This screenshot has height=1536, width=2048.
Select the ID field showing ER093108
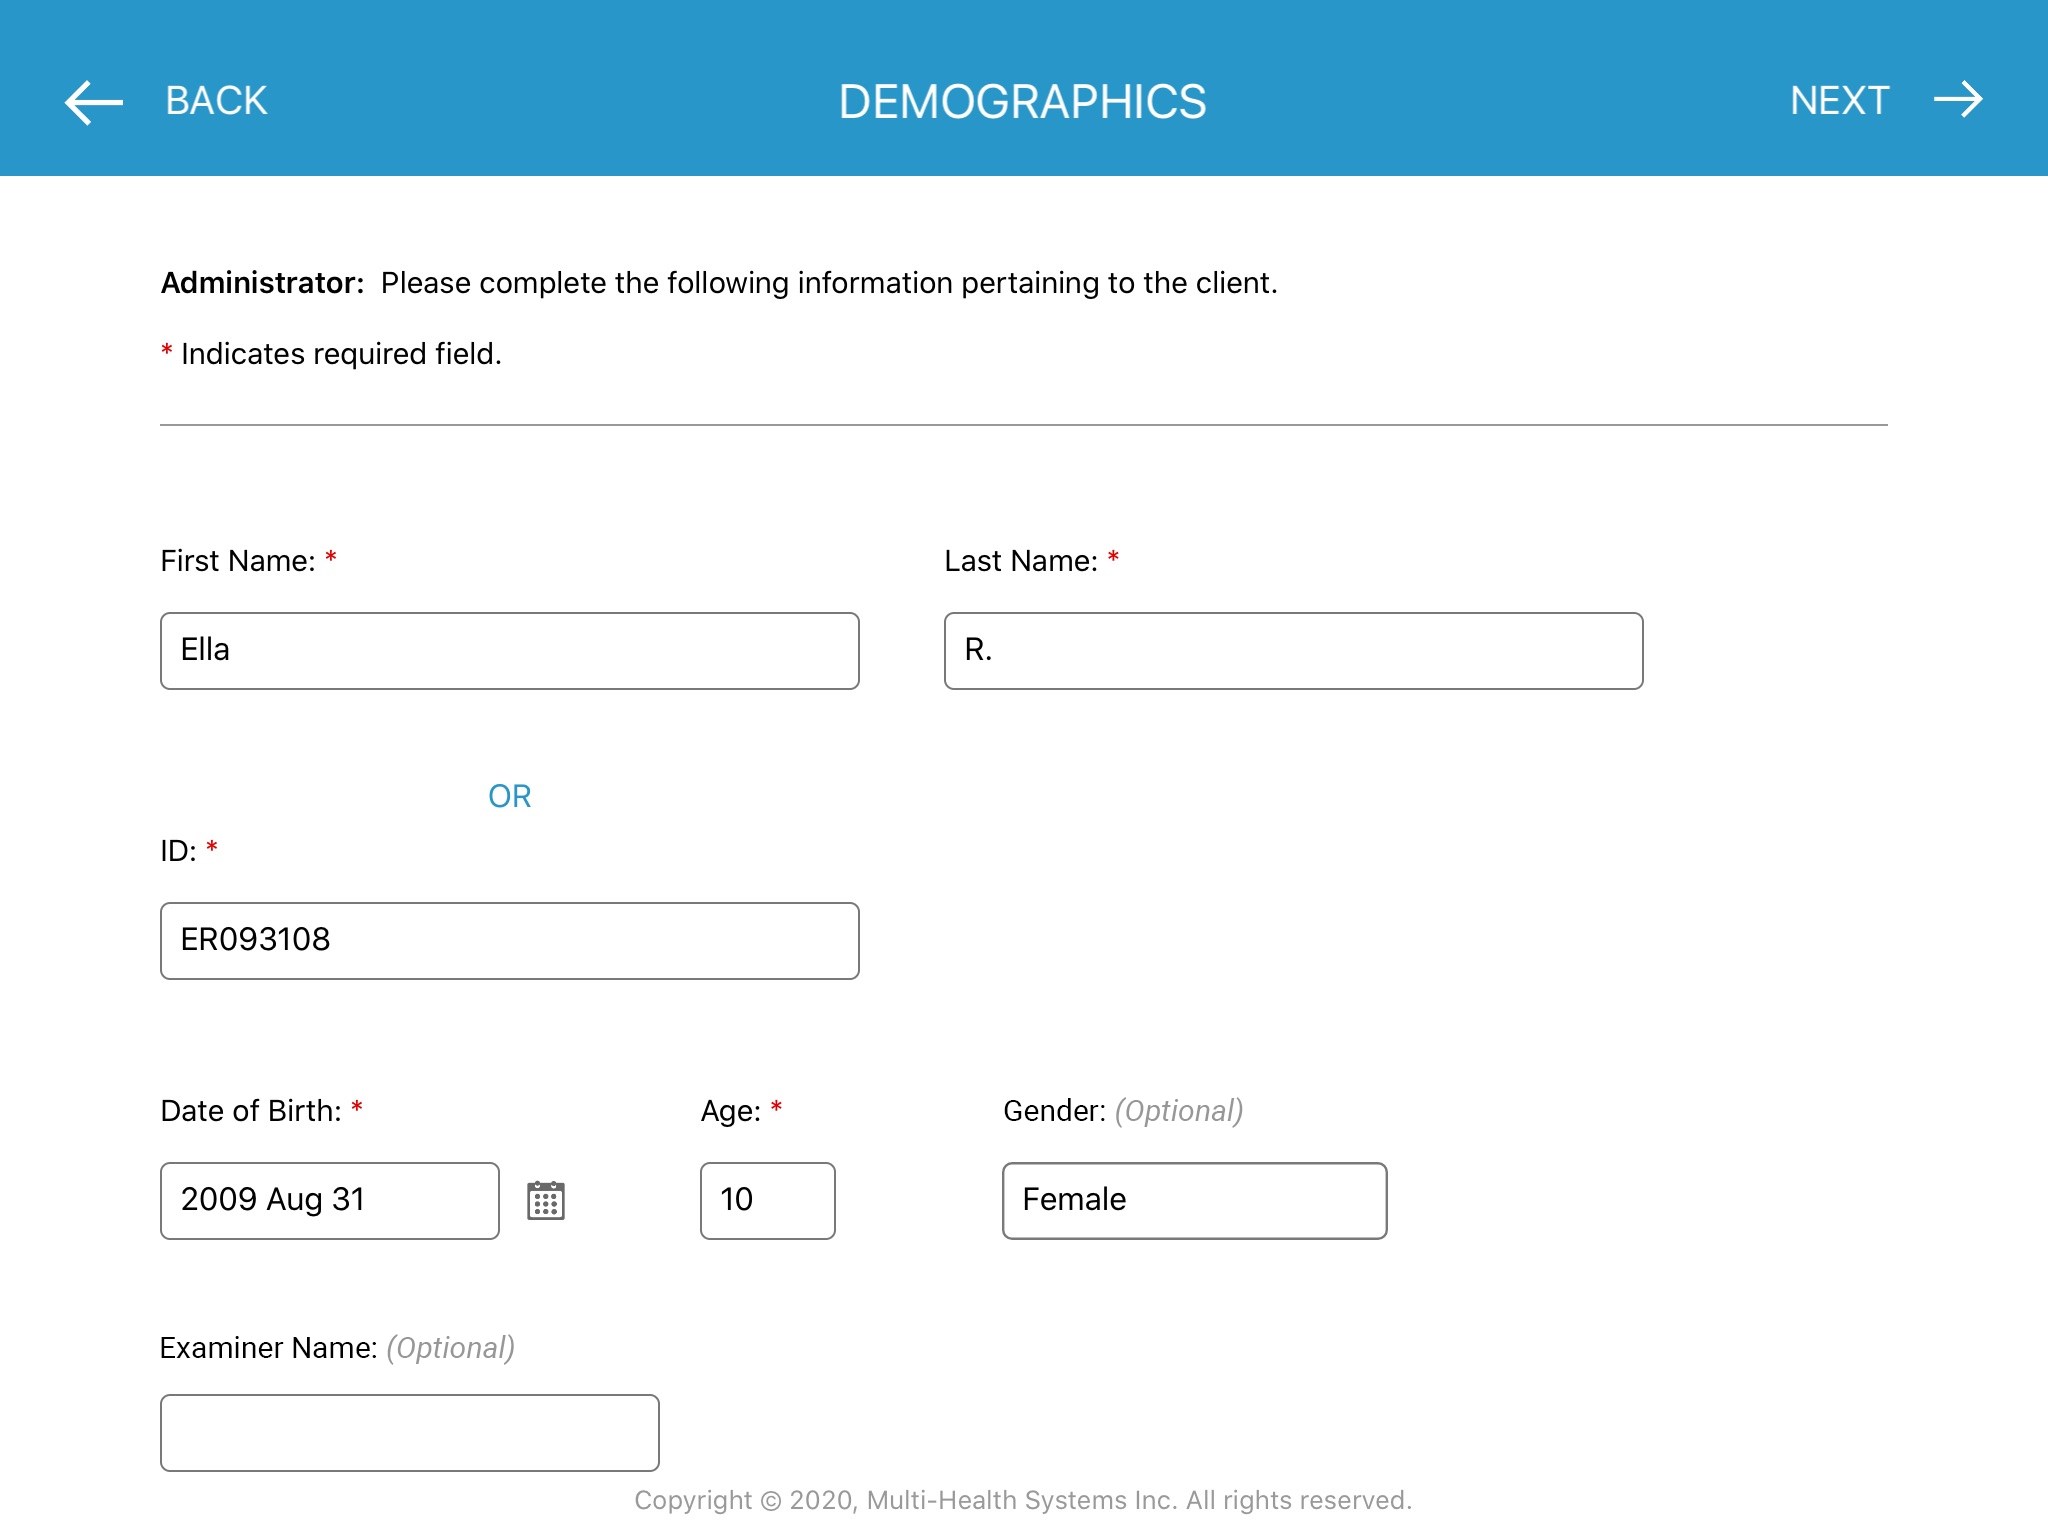(x=509, y=941)
